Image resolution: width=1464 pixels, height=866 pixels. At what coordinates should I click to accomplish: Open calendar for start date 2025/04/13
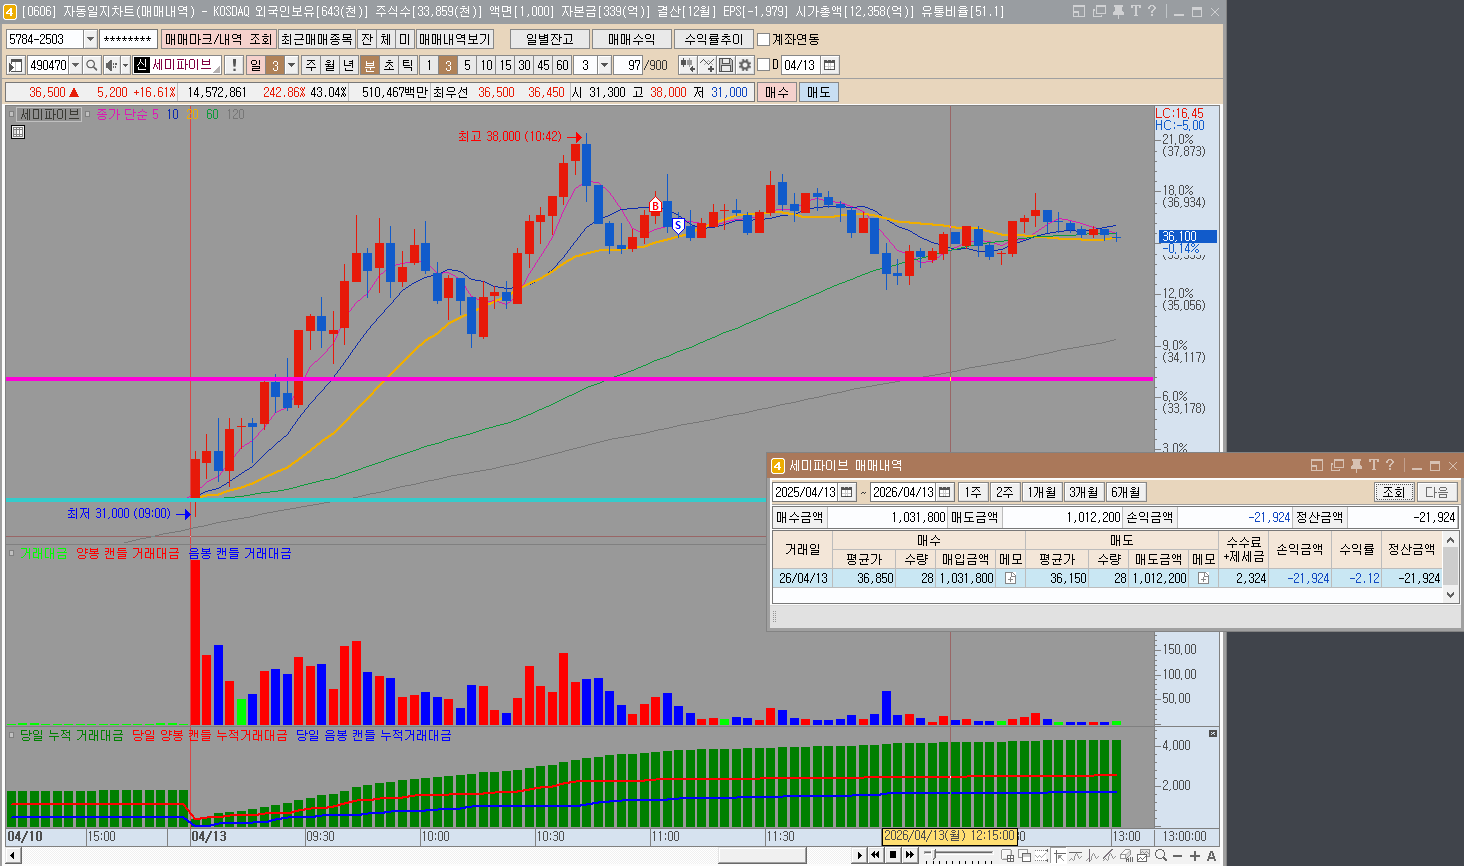(847, 492)
